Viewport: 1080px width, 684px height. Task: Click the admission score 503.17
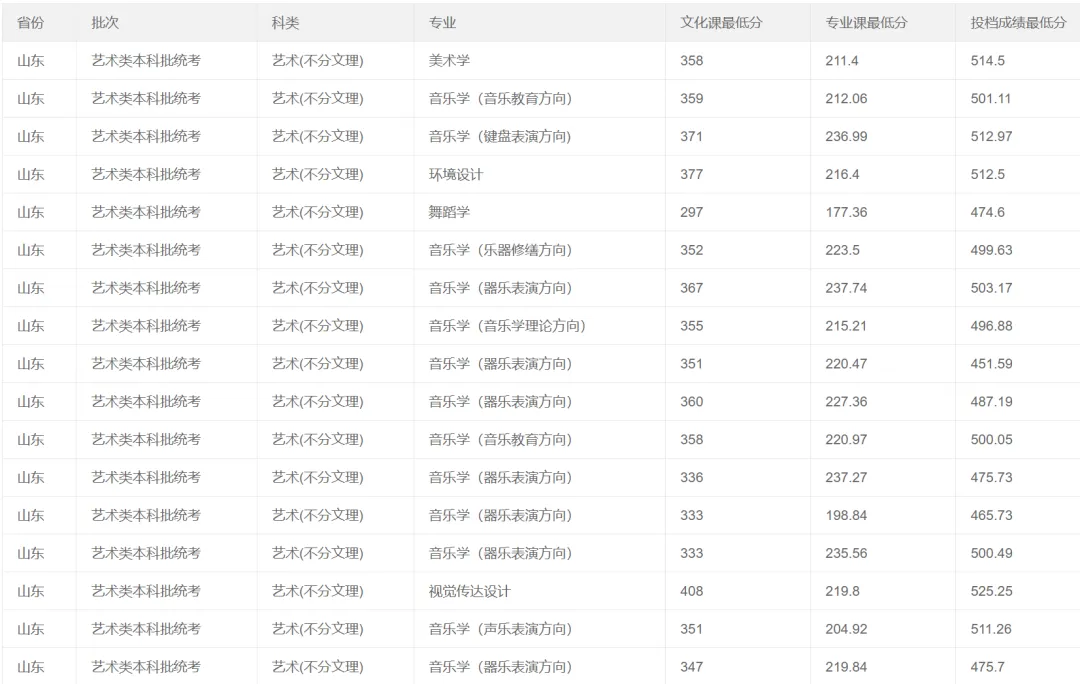click(991, 288)
